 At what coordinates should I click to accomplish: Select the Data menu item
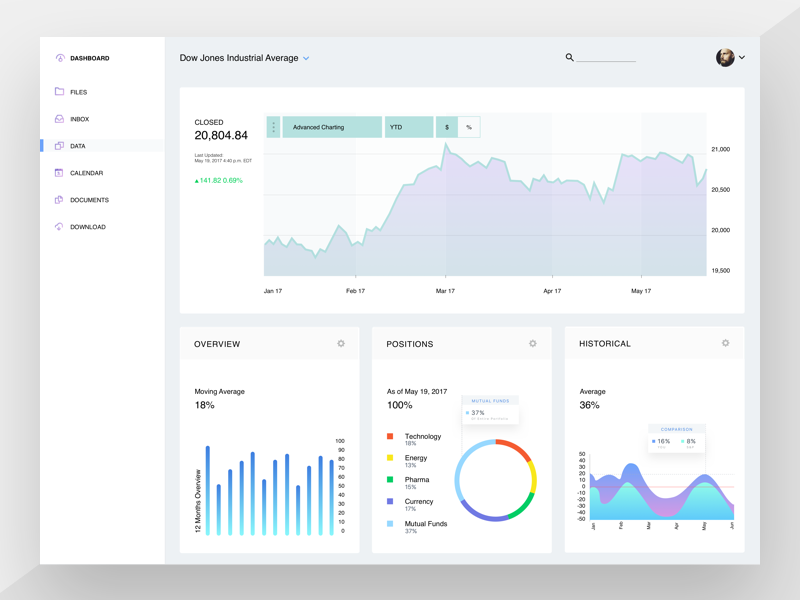click(x=78, y=146)
